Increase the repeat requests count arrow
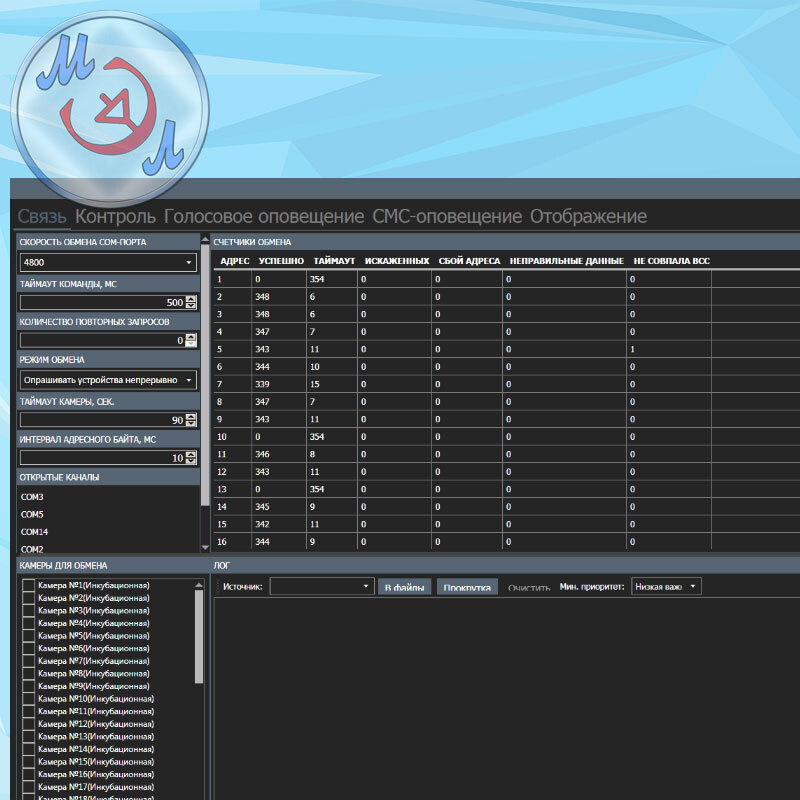This screenshot has width=800, height=800. [x=191, y=337]
